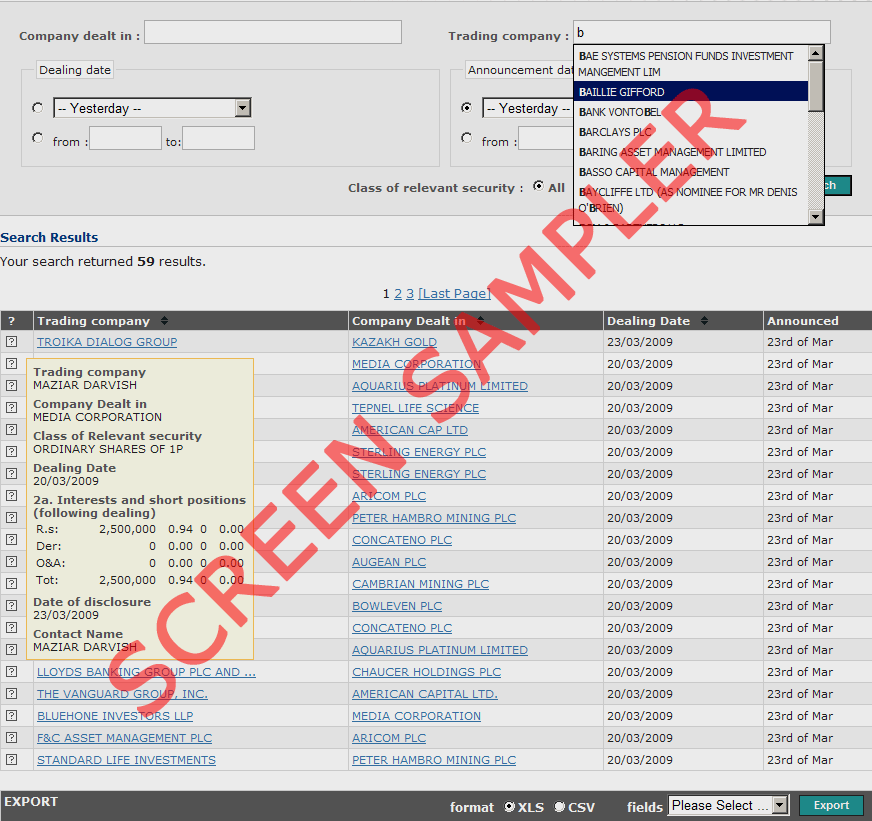Viewport: 872px width, 821px height.
Task: Choose CSV export format
Action: (x=559, y=806)
